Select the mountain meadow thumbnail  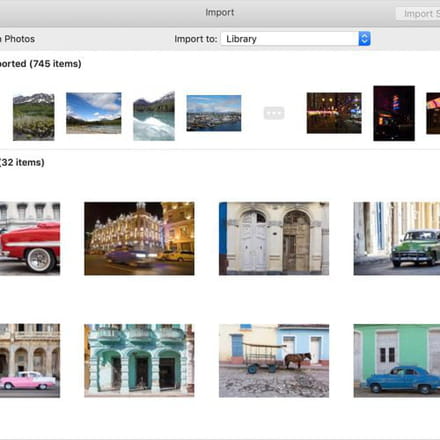pos(34,116)
